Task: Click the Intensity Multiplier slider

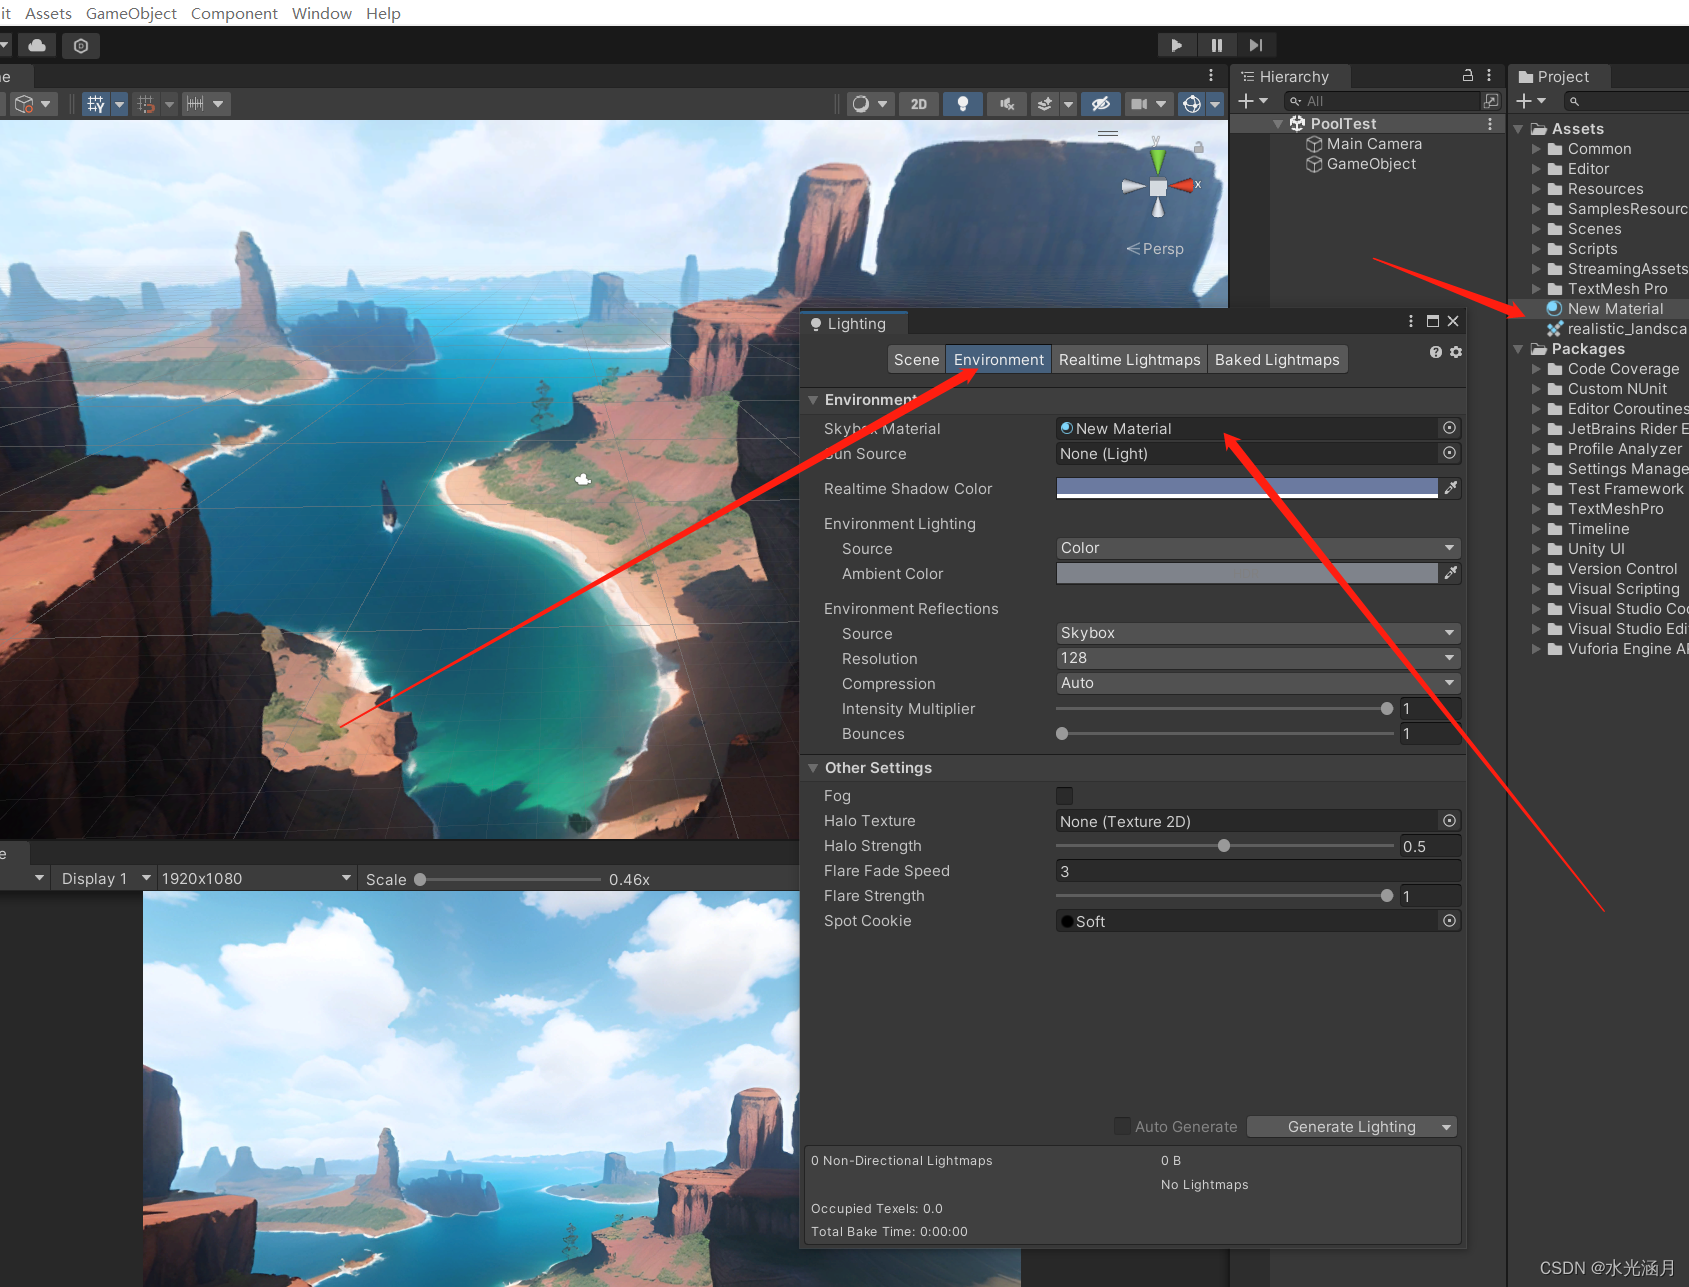Action: click(x=1225, y=709)
